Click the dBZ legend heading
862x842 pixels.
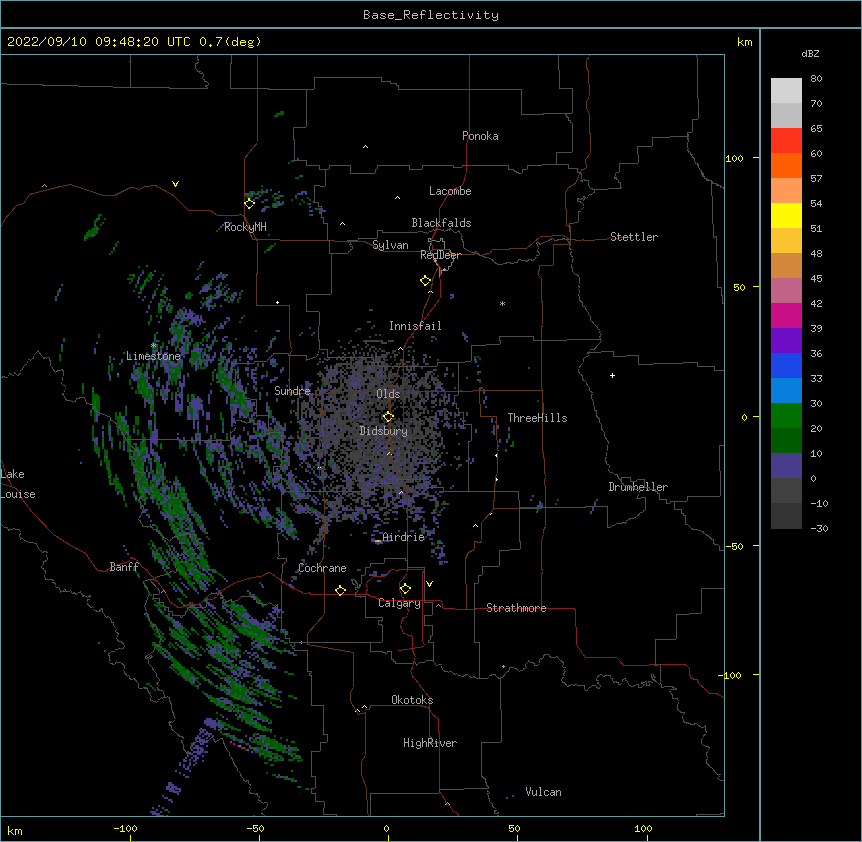pos(810,54)
